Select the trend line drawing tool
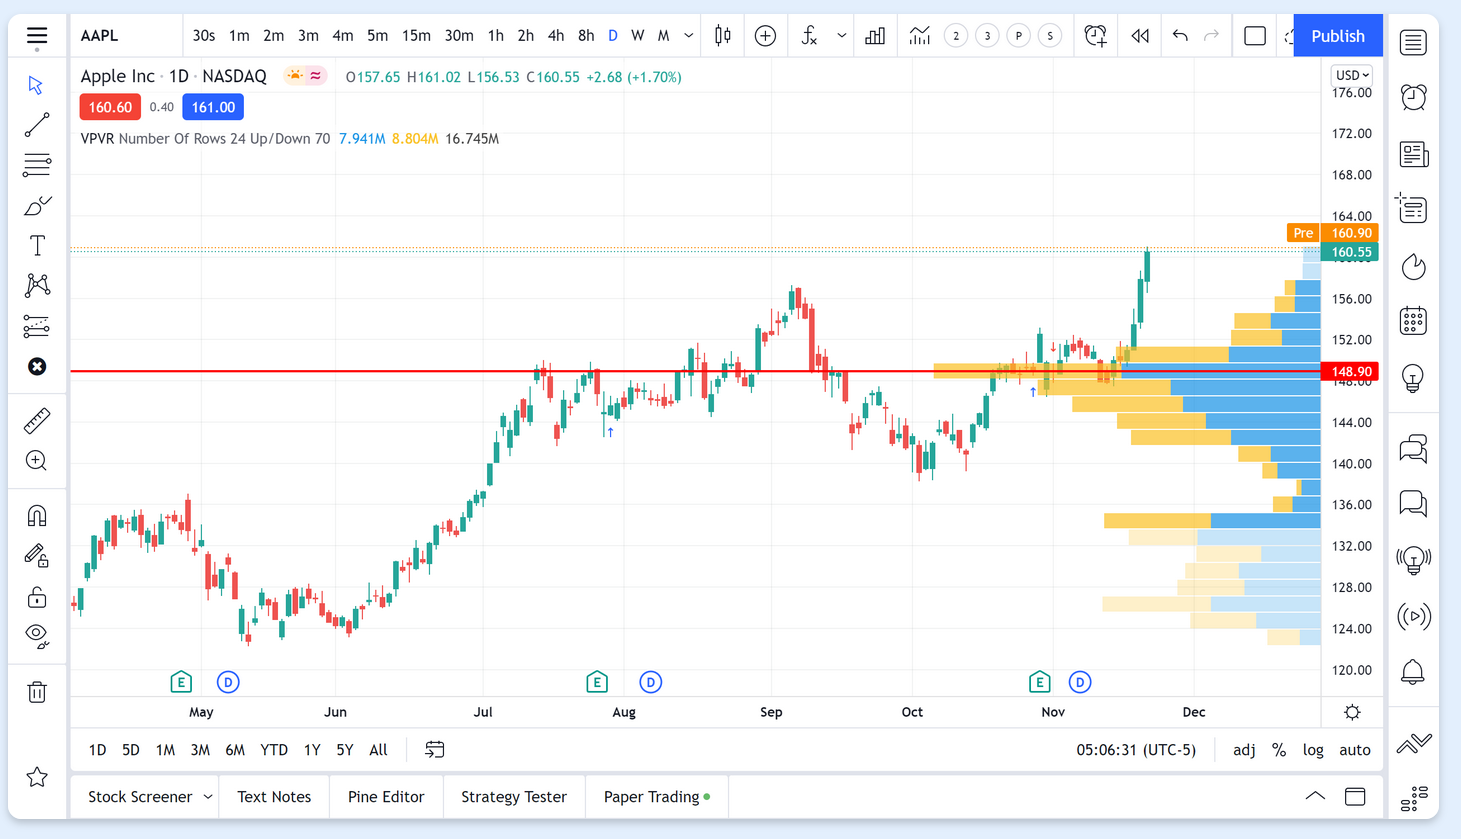This screenshot has width=1461, height=839. coord(37,125)
